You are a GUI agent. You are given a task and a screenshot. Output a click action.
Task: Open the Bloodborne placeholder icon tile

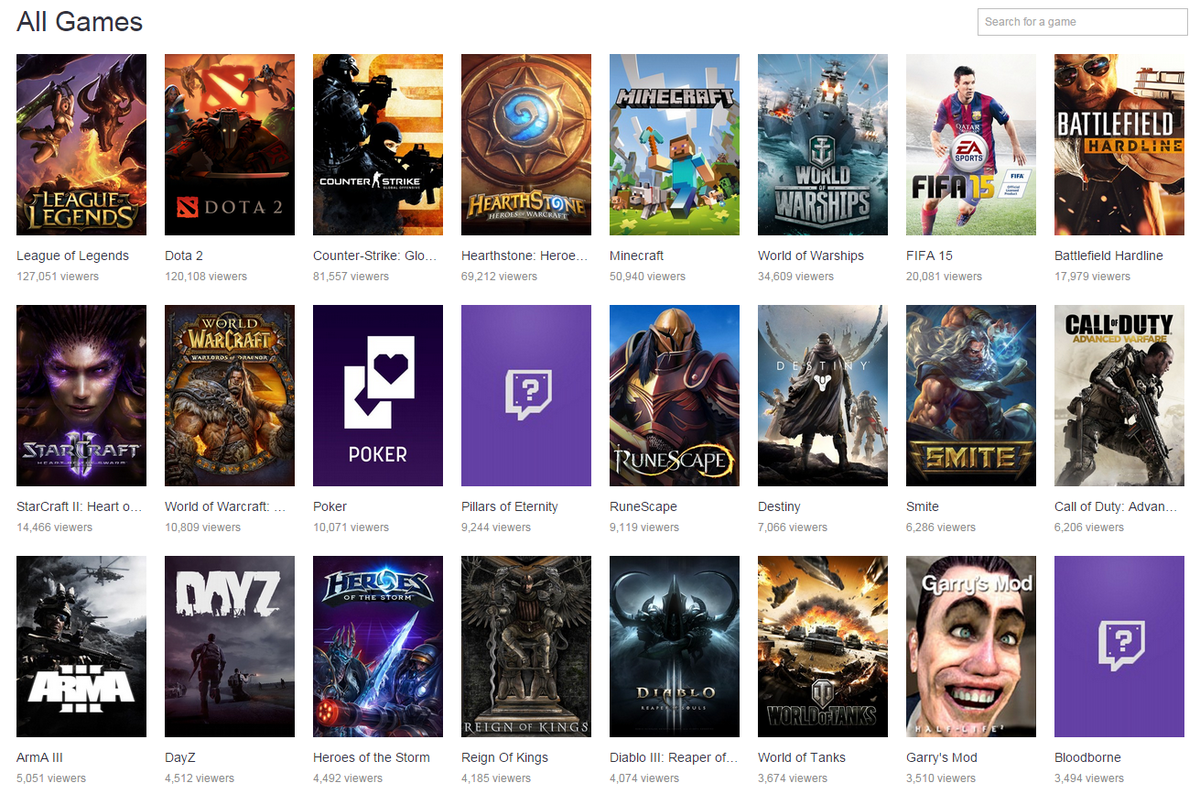pyautogui.click(x=1119, y=647)
